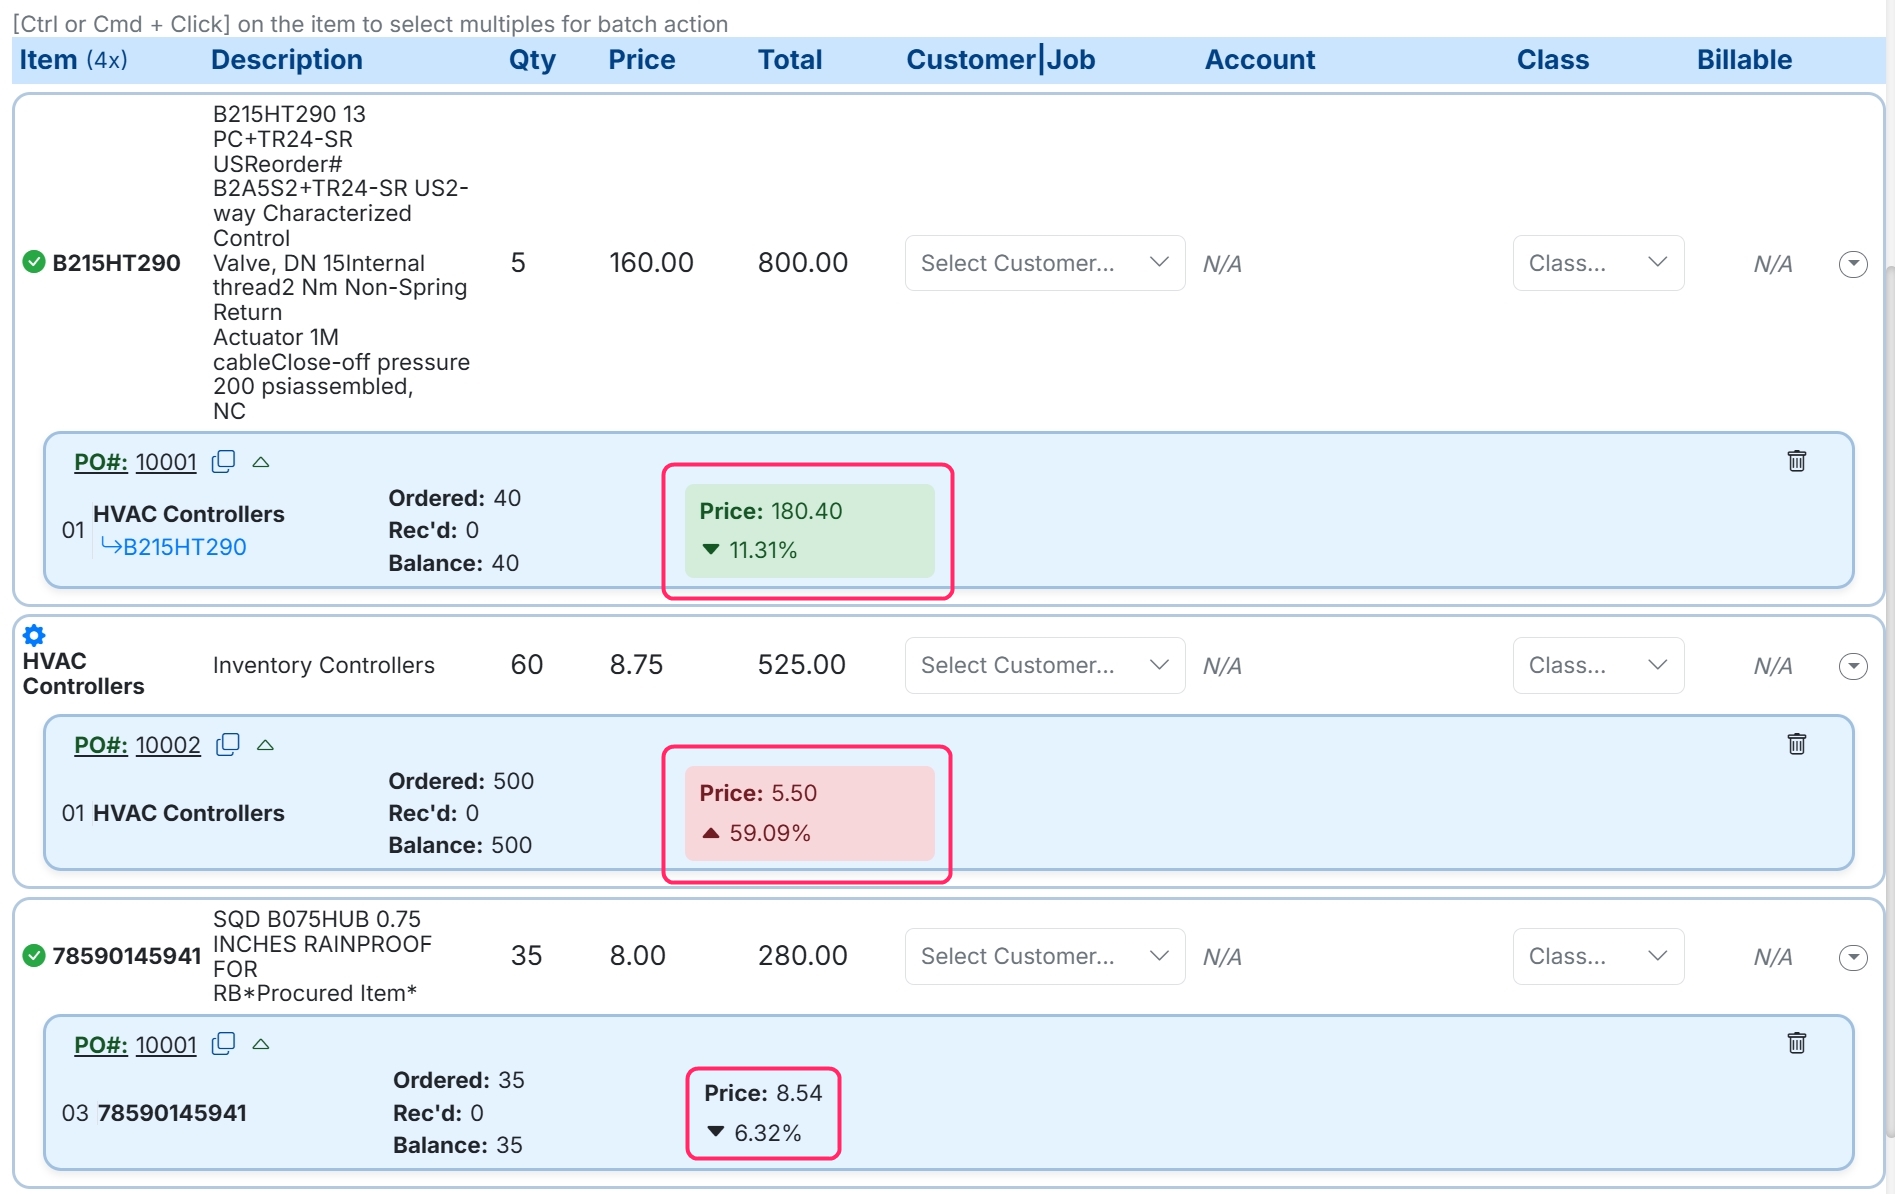Click the Account column header
This screenshot has width=1895, height=1194.
tap(1260, 60)
